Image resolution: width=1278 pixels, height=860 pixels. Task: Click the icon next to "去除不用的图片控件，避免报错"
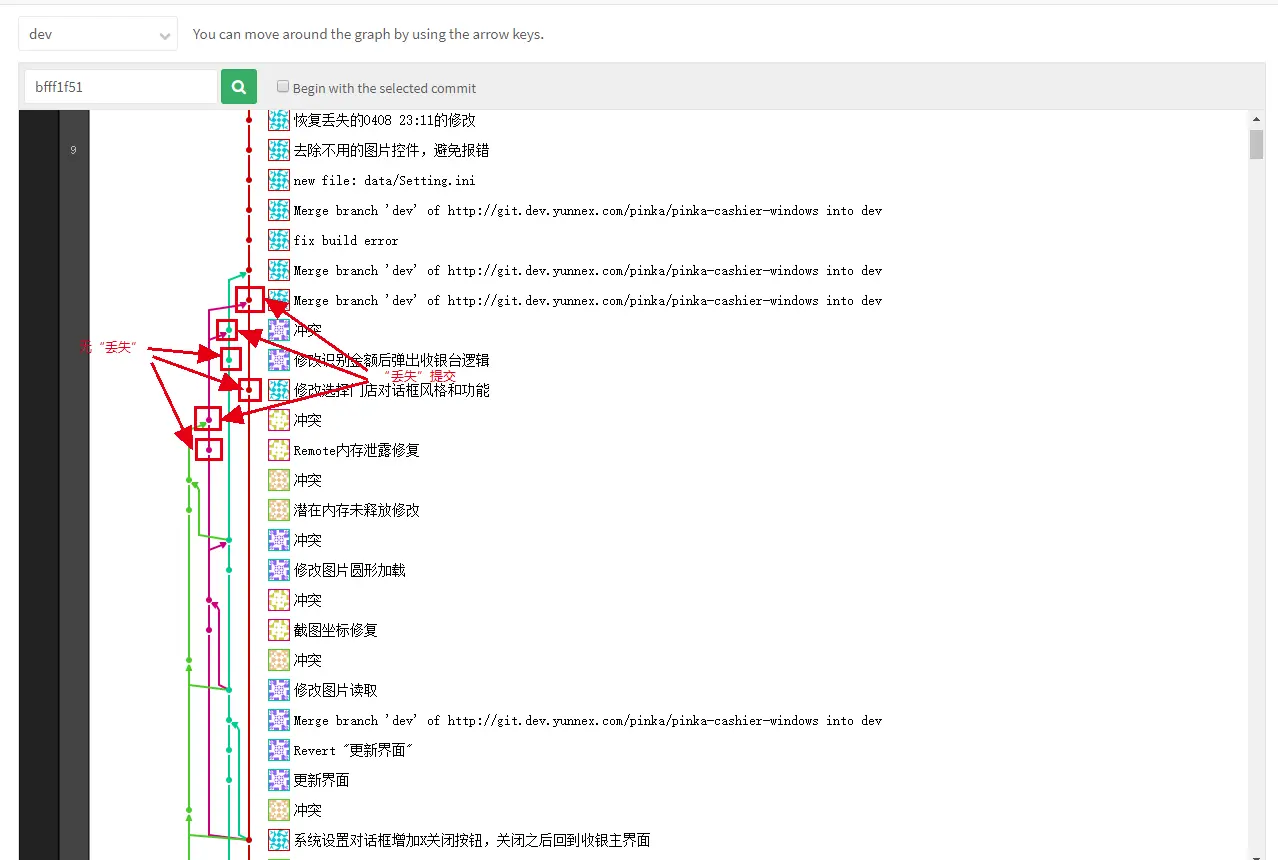pos(277,150)
